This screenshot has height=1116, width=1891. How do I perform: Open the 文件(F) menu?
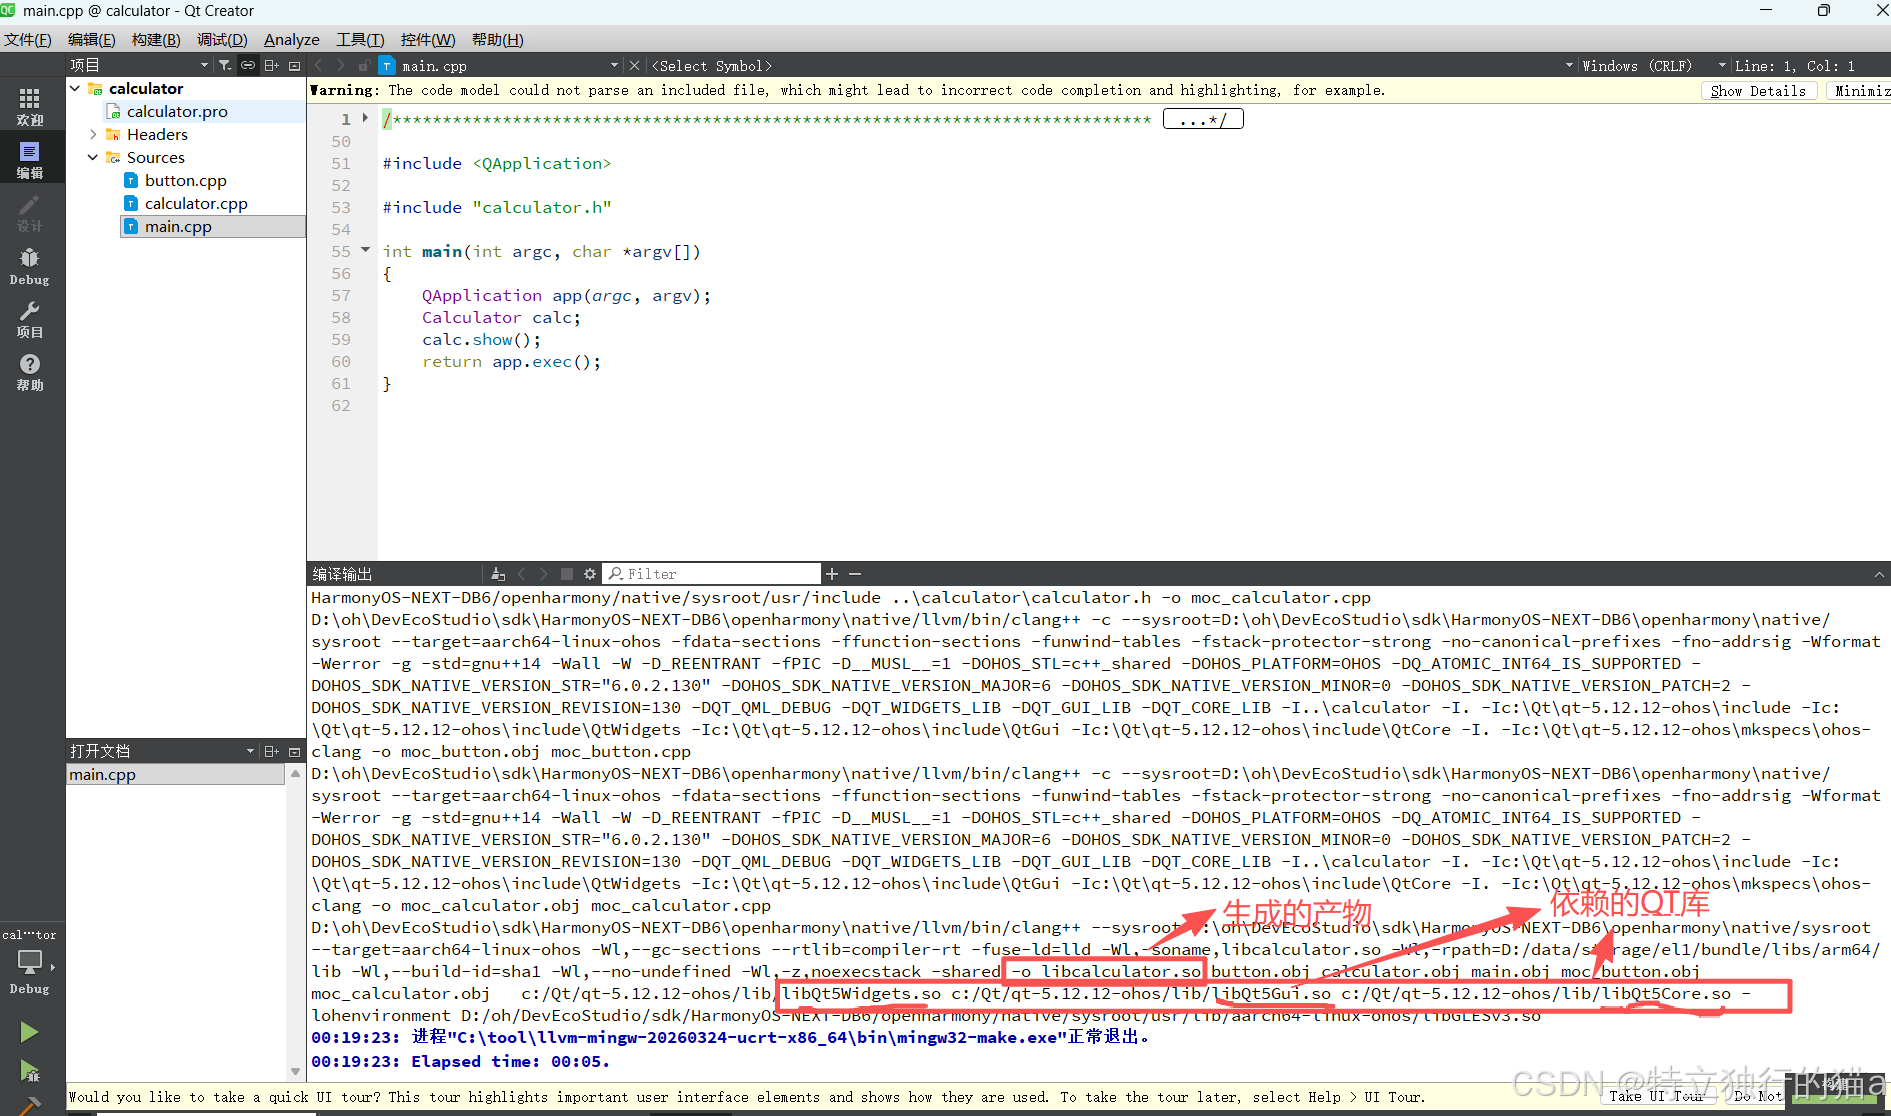pos(28,40)
